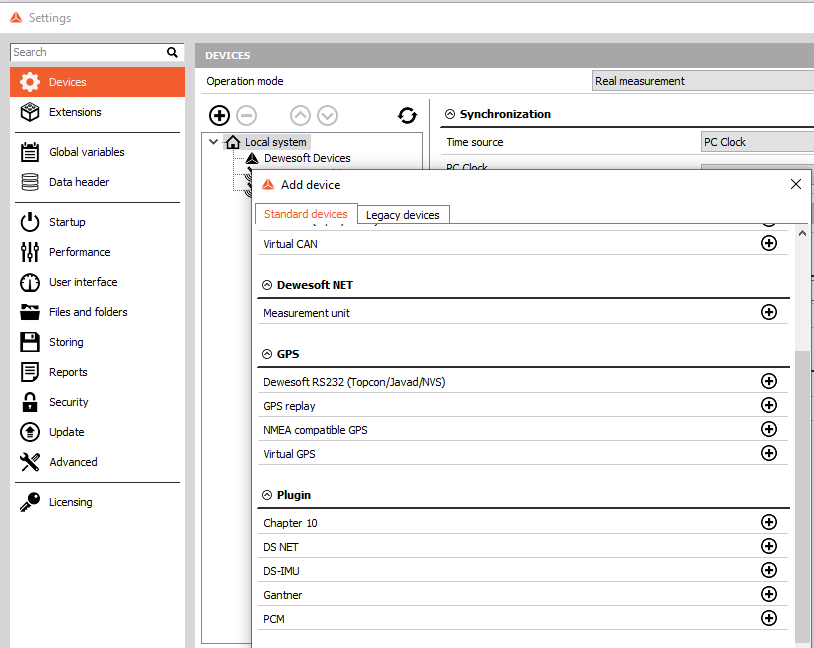Open the Data header section
This screenshot has width=814, height=648.
click(x=97, y=182)
